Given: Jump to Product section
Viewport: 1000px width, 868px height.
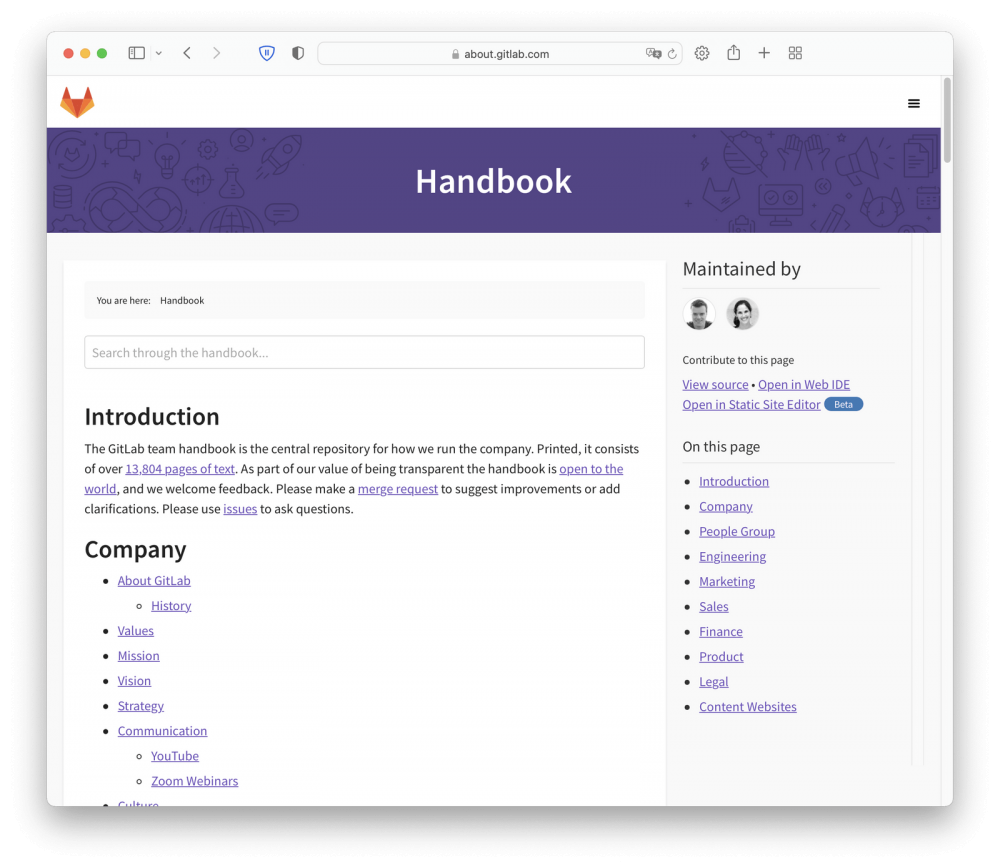Looking at the screenshot, I should tap(721, 656).
